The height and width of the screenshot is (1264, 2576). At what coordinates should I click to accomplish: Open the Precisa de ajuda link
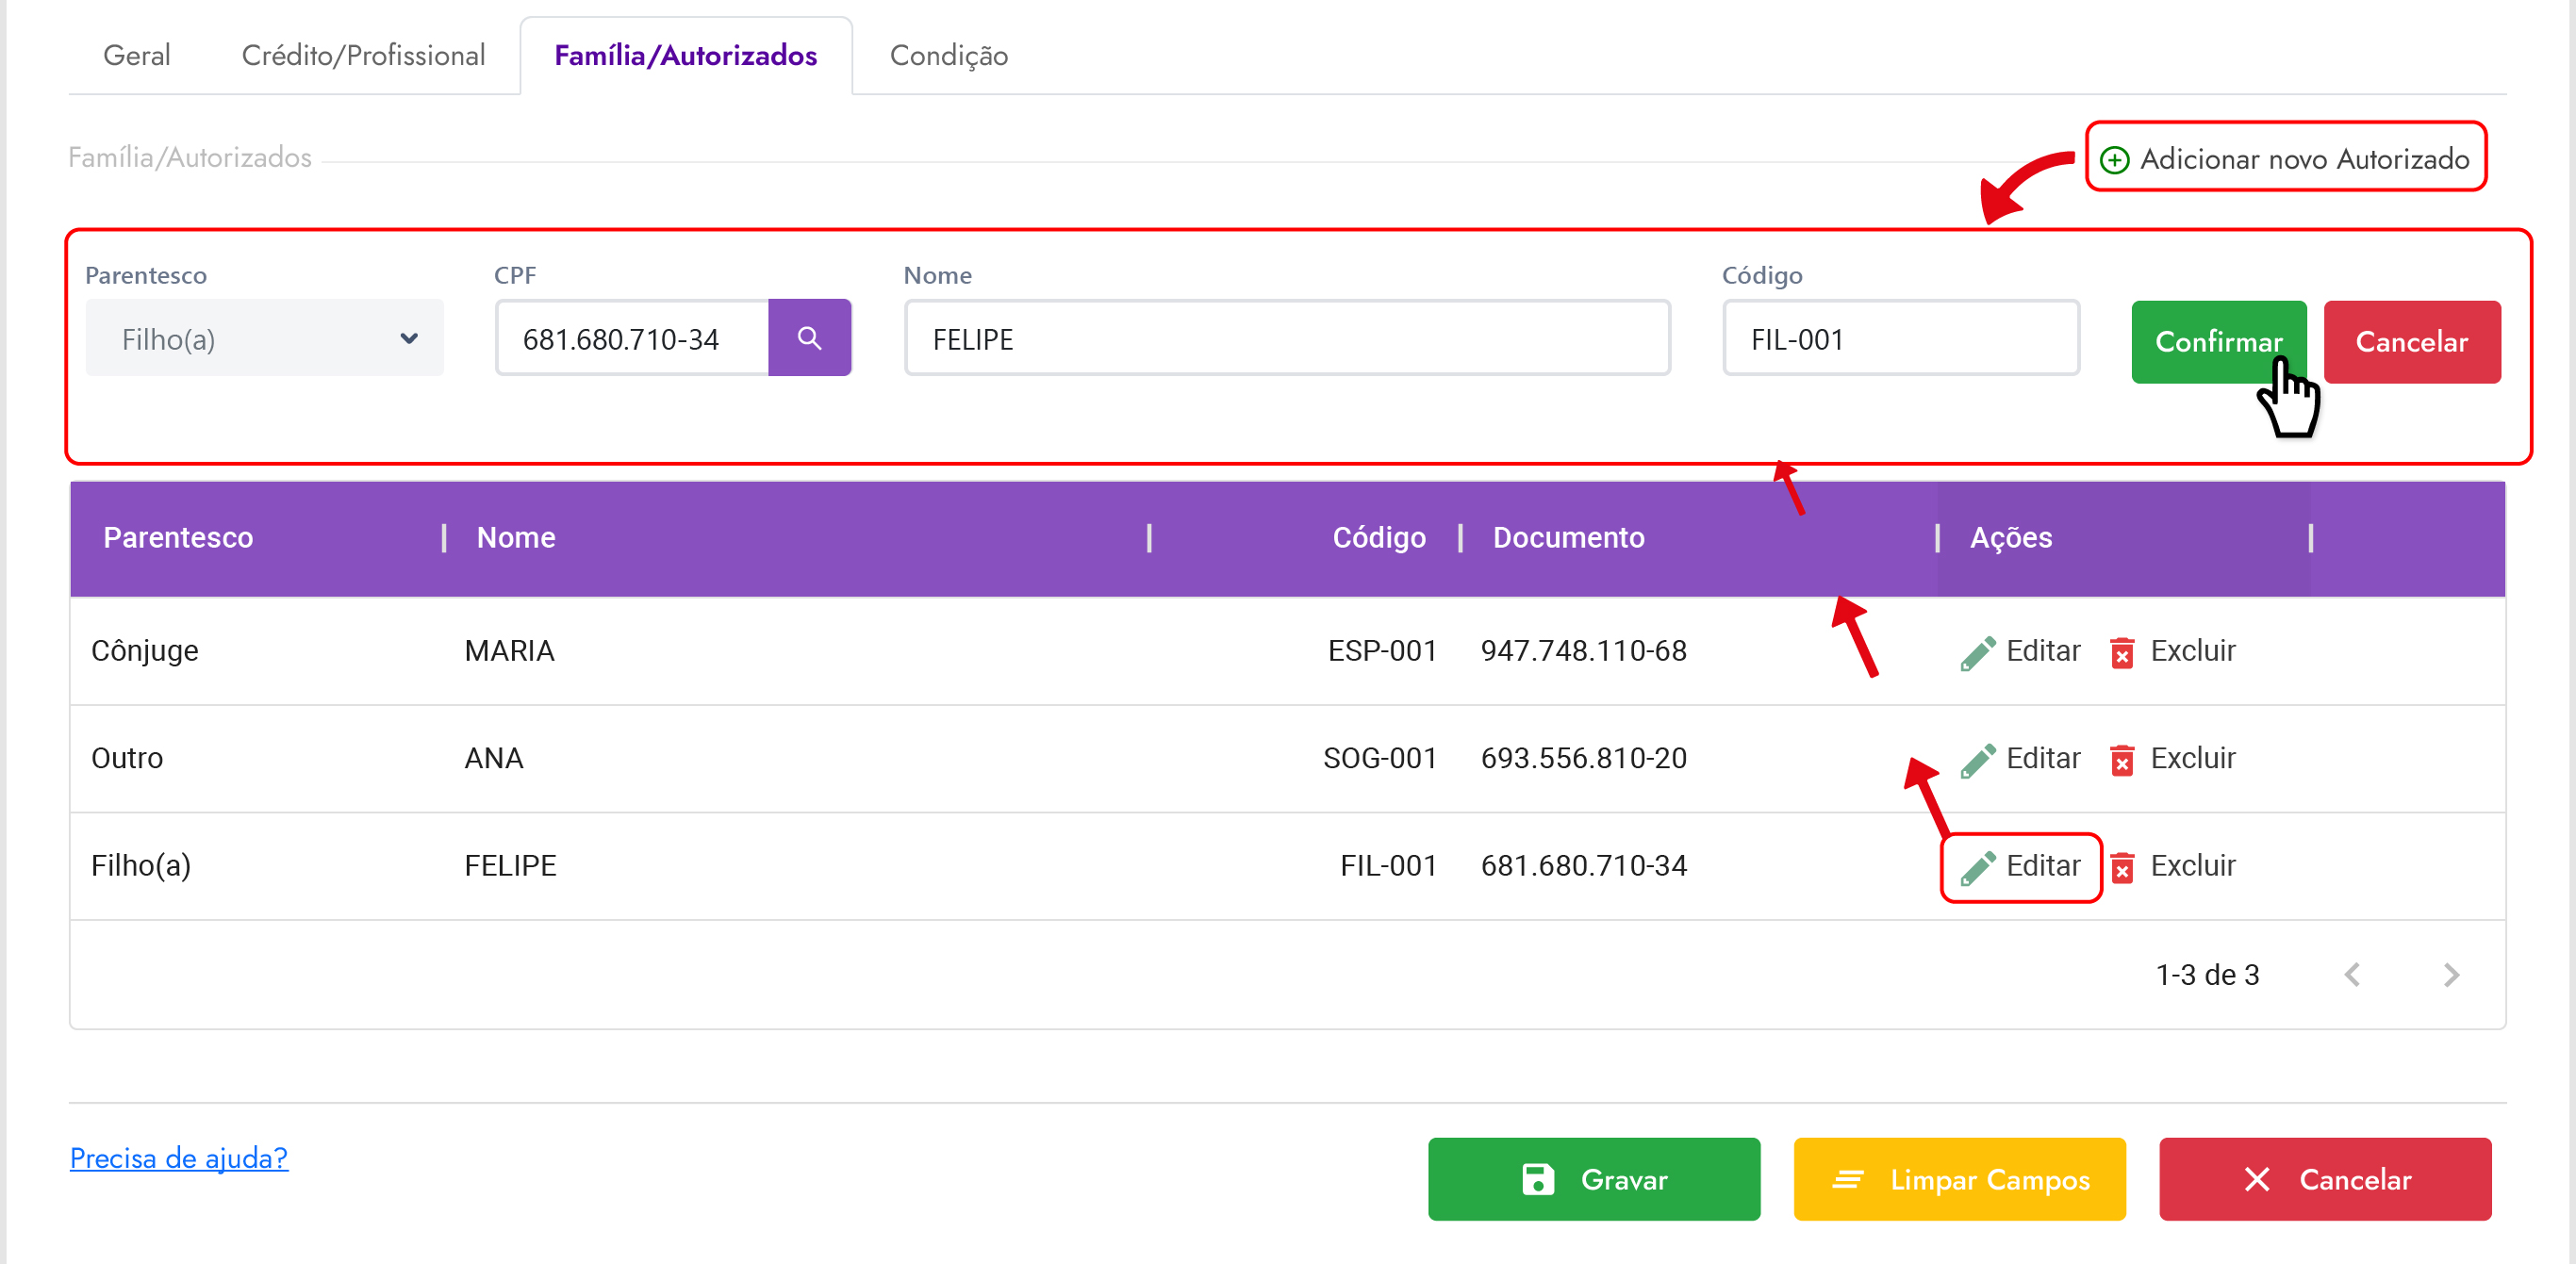point(179,1158)
